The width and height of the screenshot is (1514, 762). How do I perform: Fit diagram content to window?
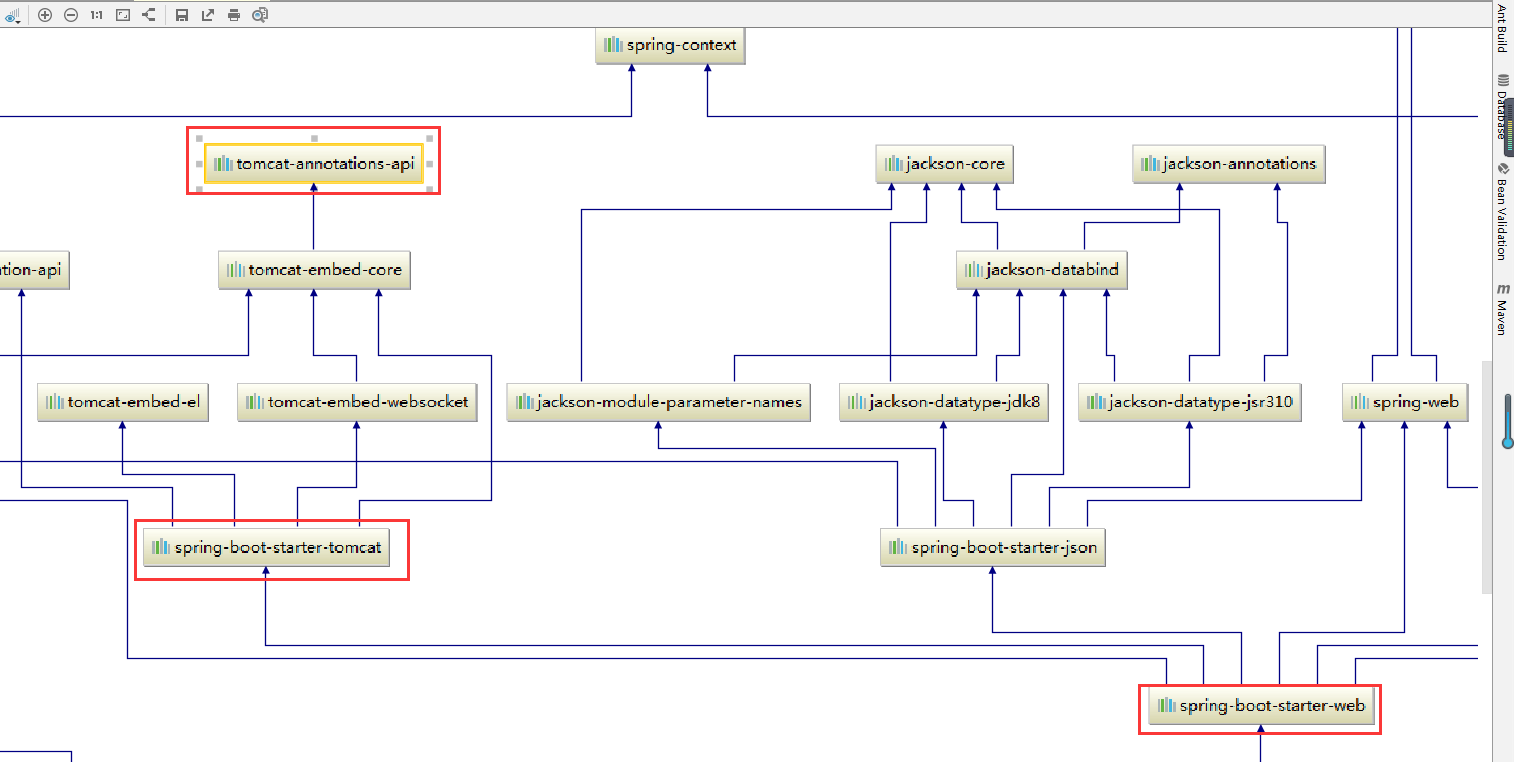point(123,15)
